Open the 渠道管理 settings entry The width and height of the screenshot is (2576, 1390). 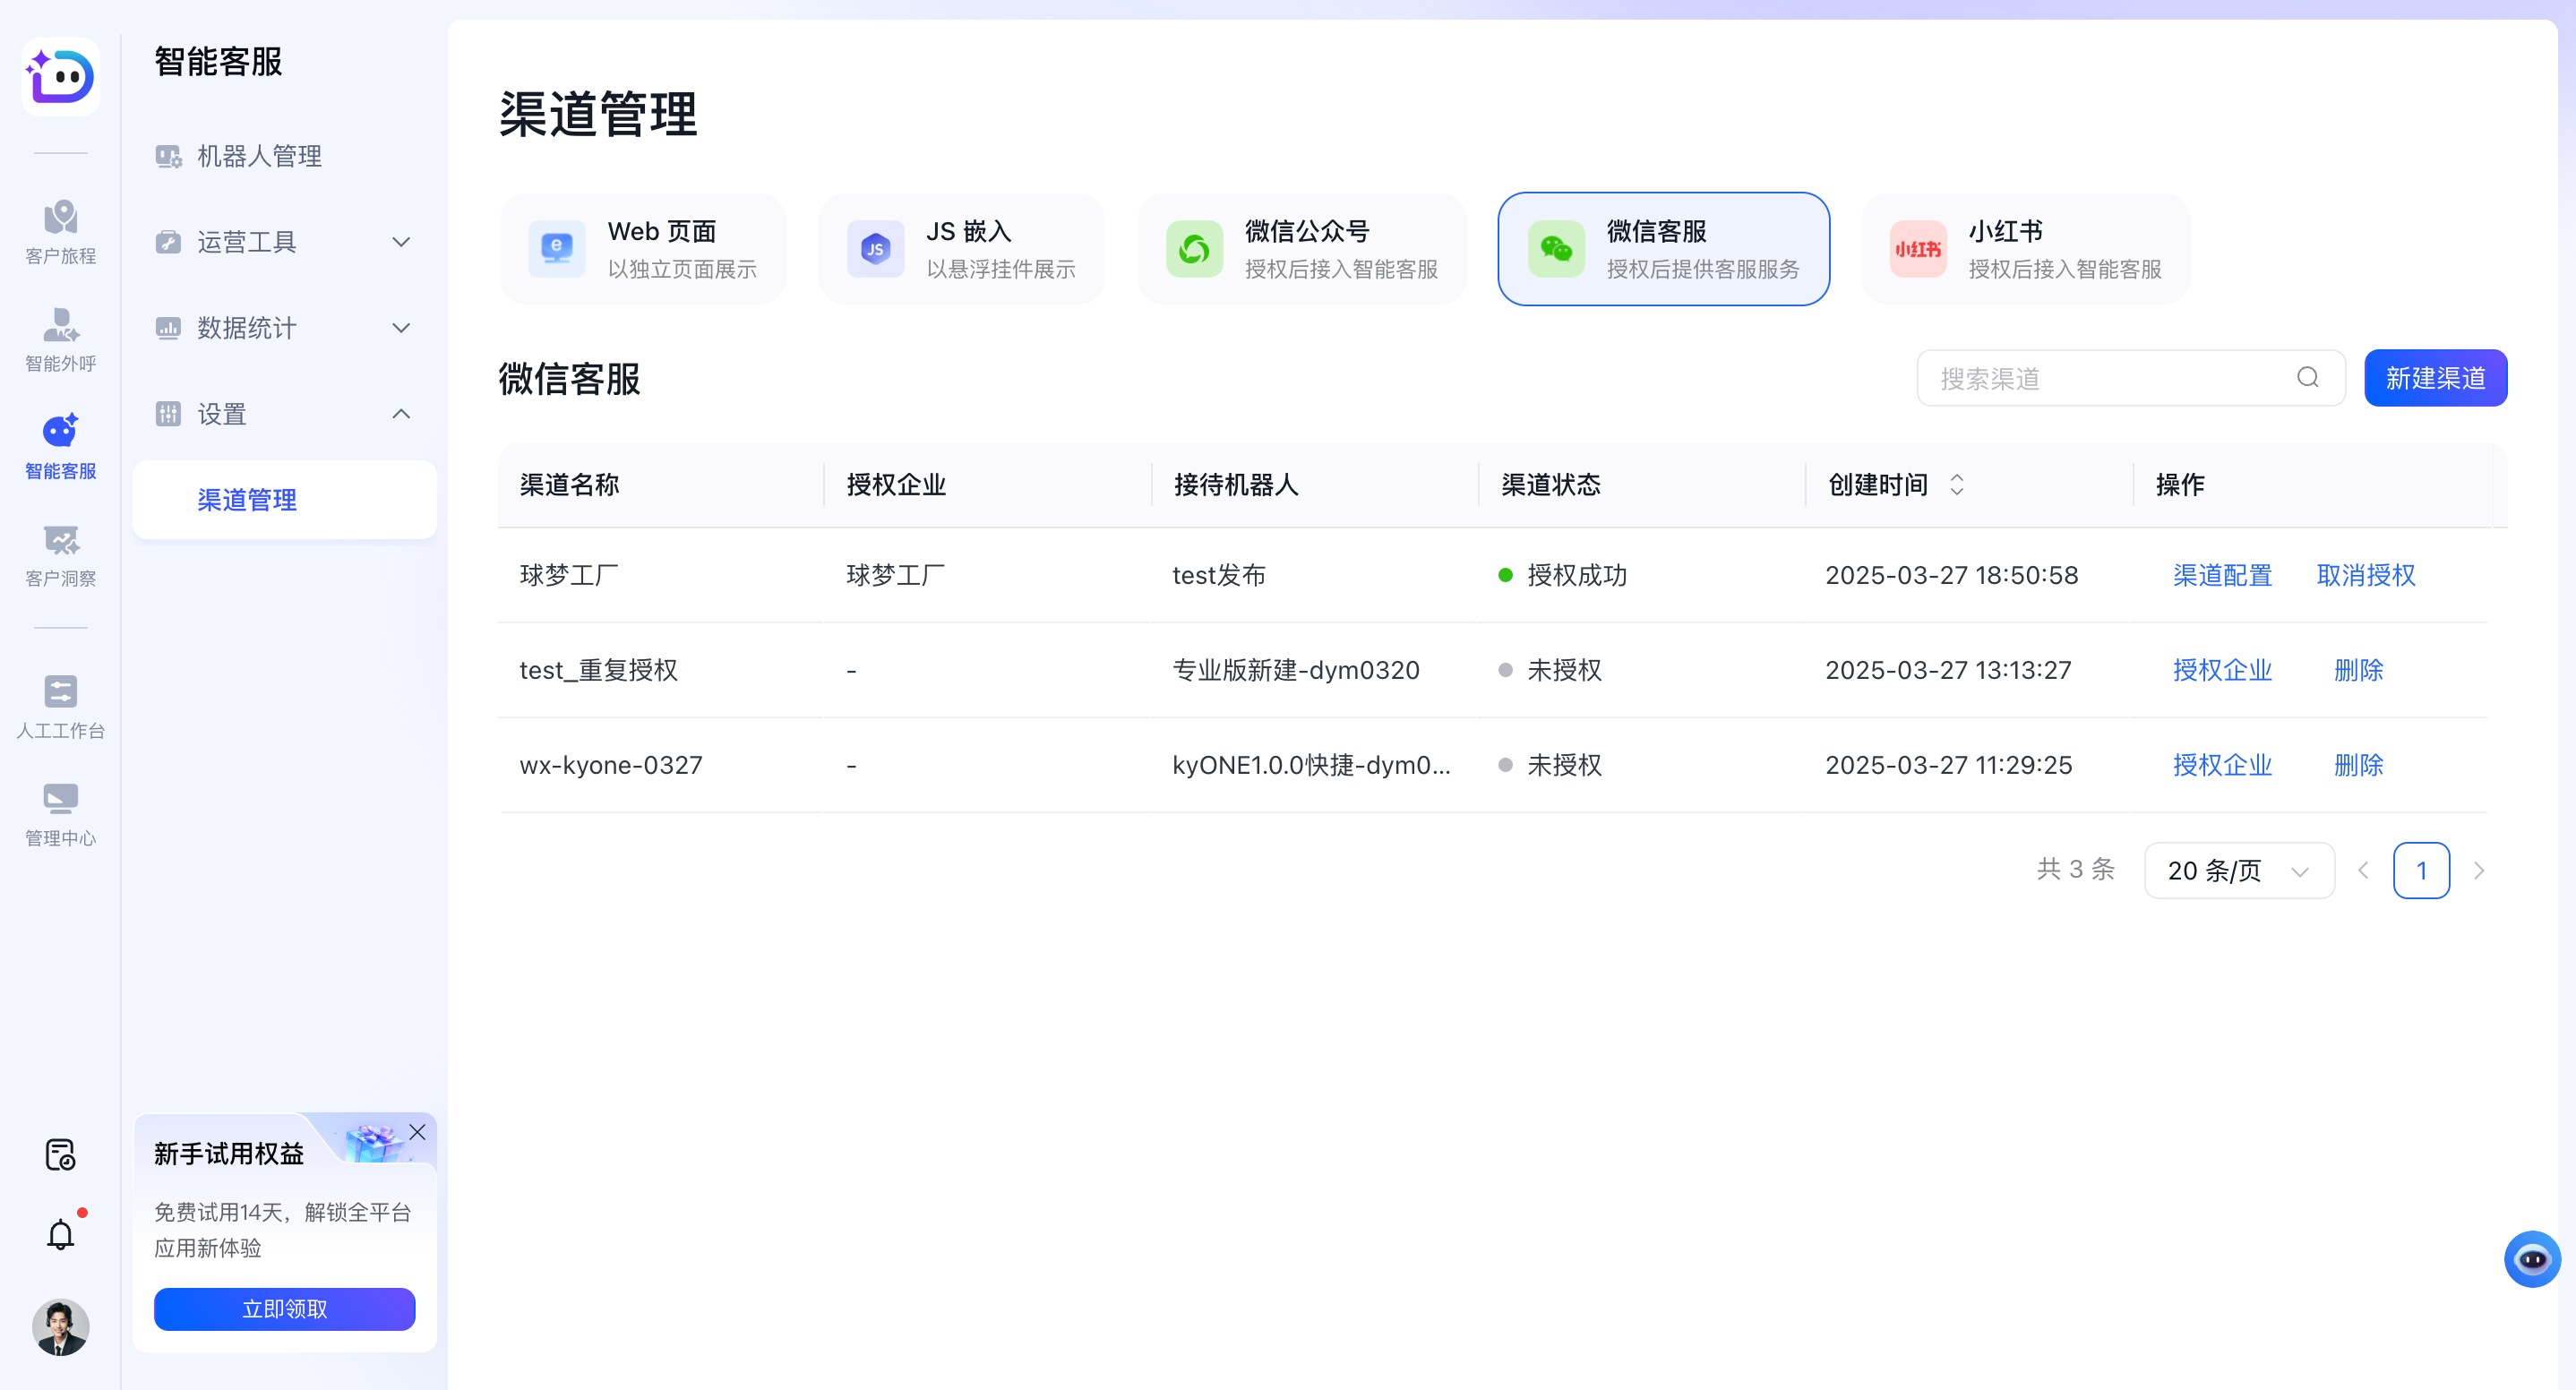[x=247, y=500]
